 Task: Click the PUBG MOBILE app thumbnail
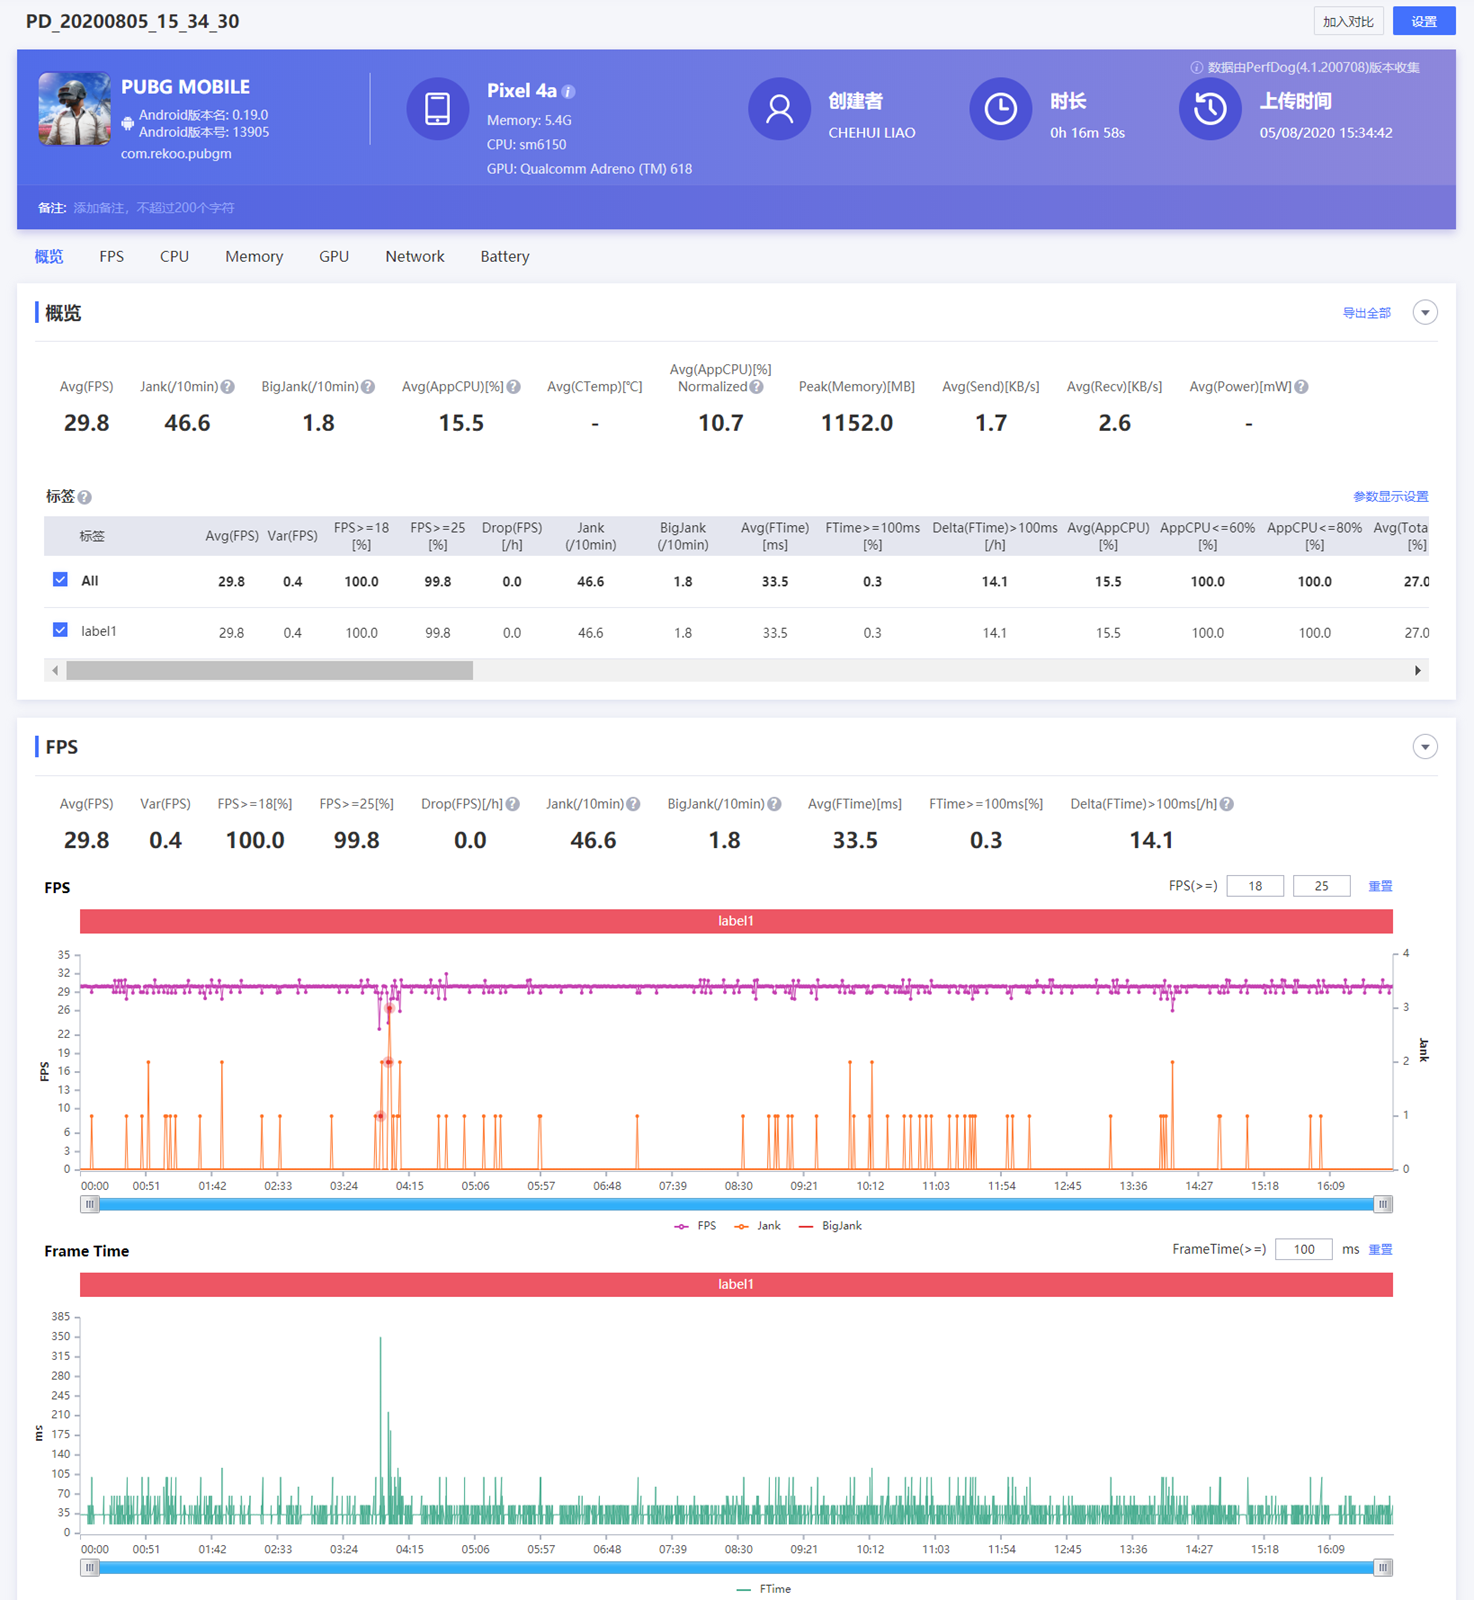[74, 109]
